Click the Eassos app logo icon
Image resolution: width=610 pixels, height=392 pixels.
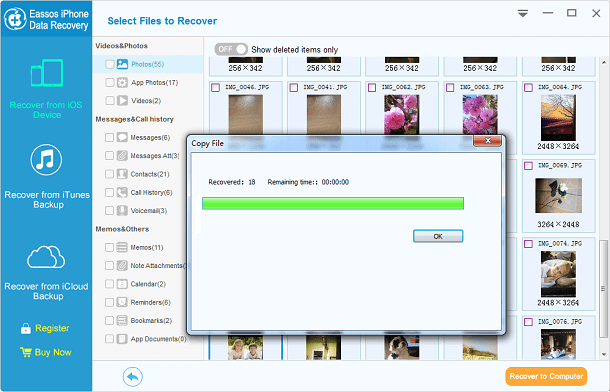click(x=15, y=19)
